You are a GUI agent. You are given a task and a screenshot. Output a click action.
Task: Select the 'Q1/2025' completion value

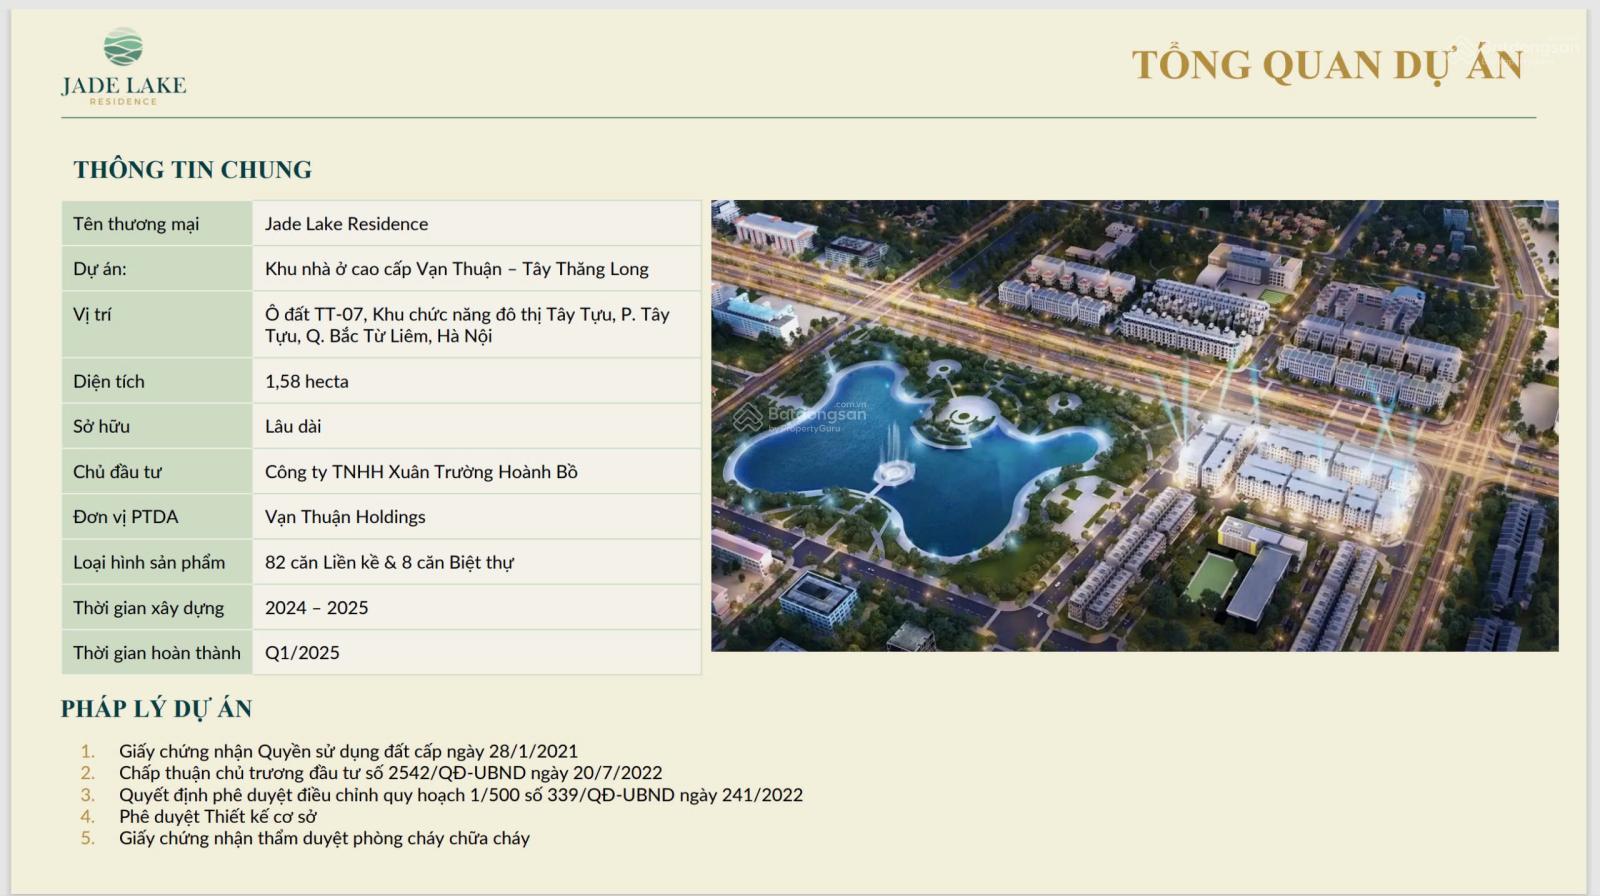(302, 653)
